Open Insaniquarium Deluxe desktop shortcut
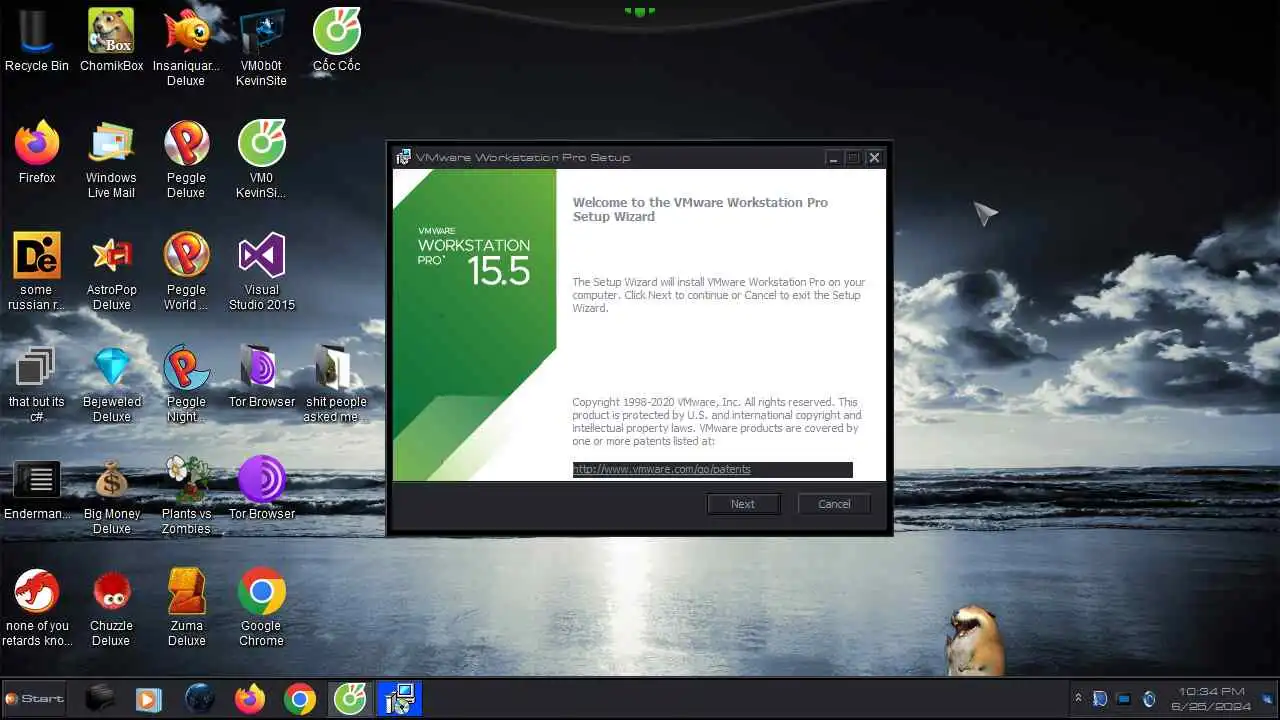 pyautogui.click(x=186, y=48)
